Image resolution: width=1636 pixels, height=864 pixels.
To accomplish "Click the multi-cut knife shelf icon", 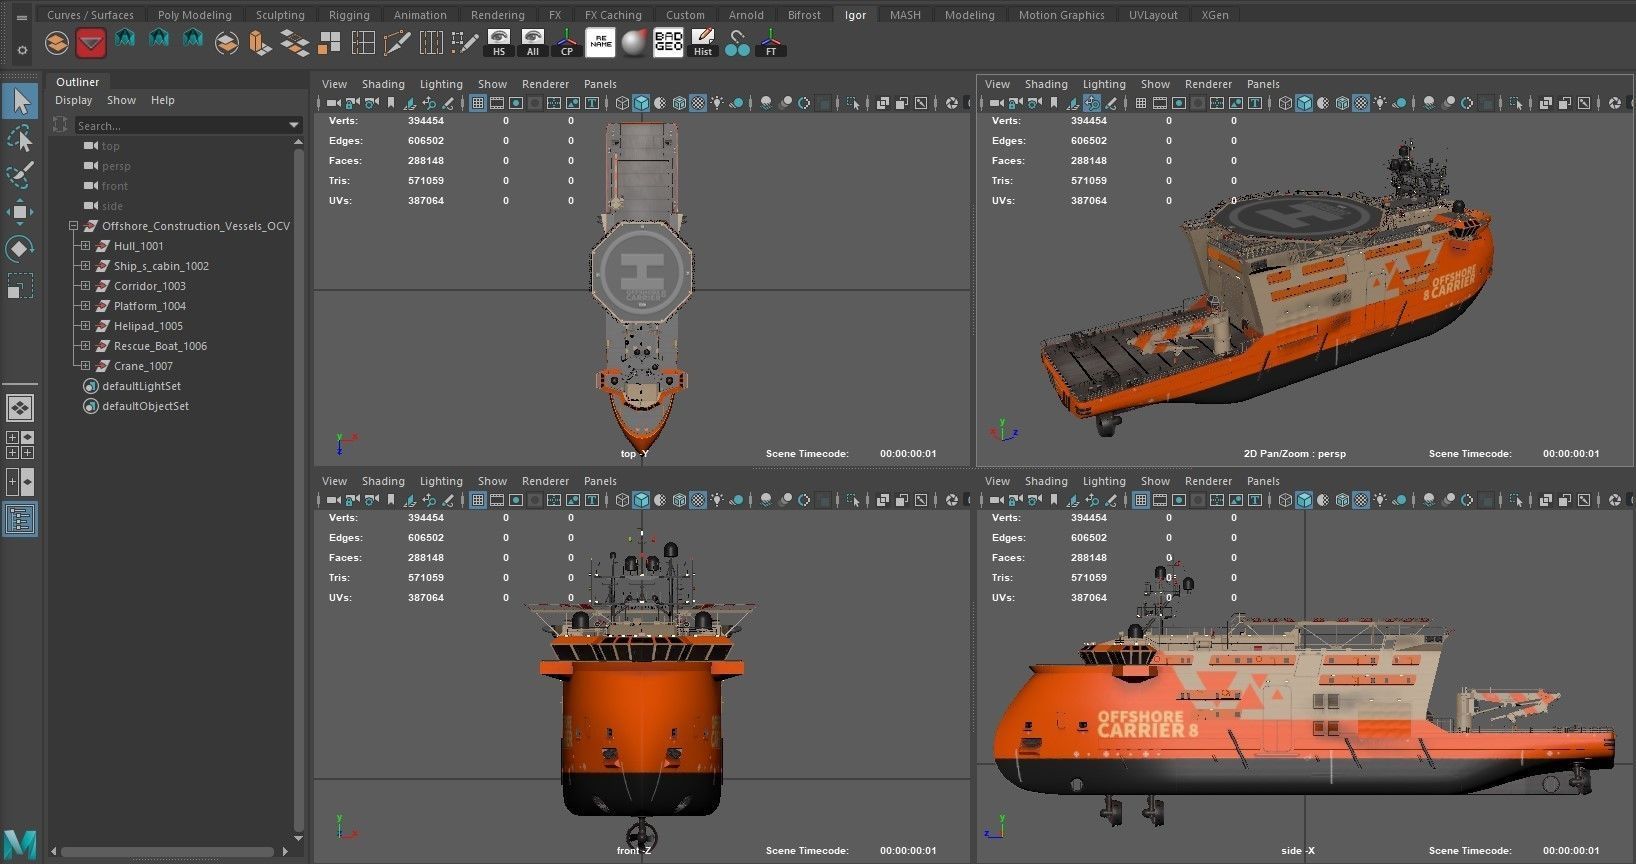I will [397, 43].
